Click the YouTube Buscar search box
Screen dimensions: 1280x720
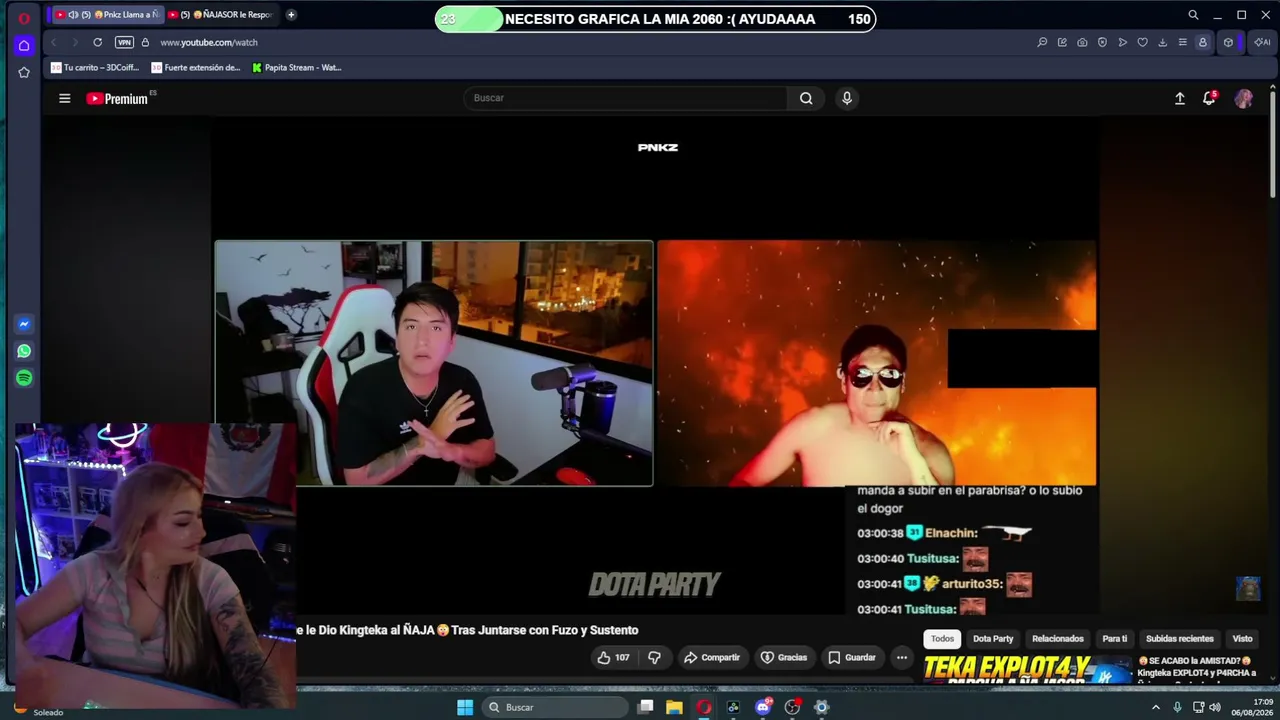[x=626, y=98]
